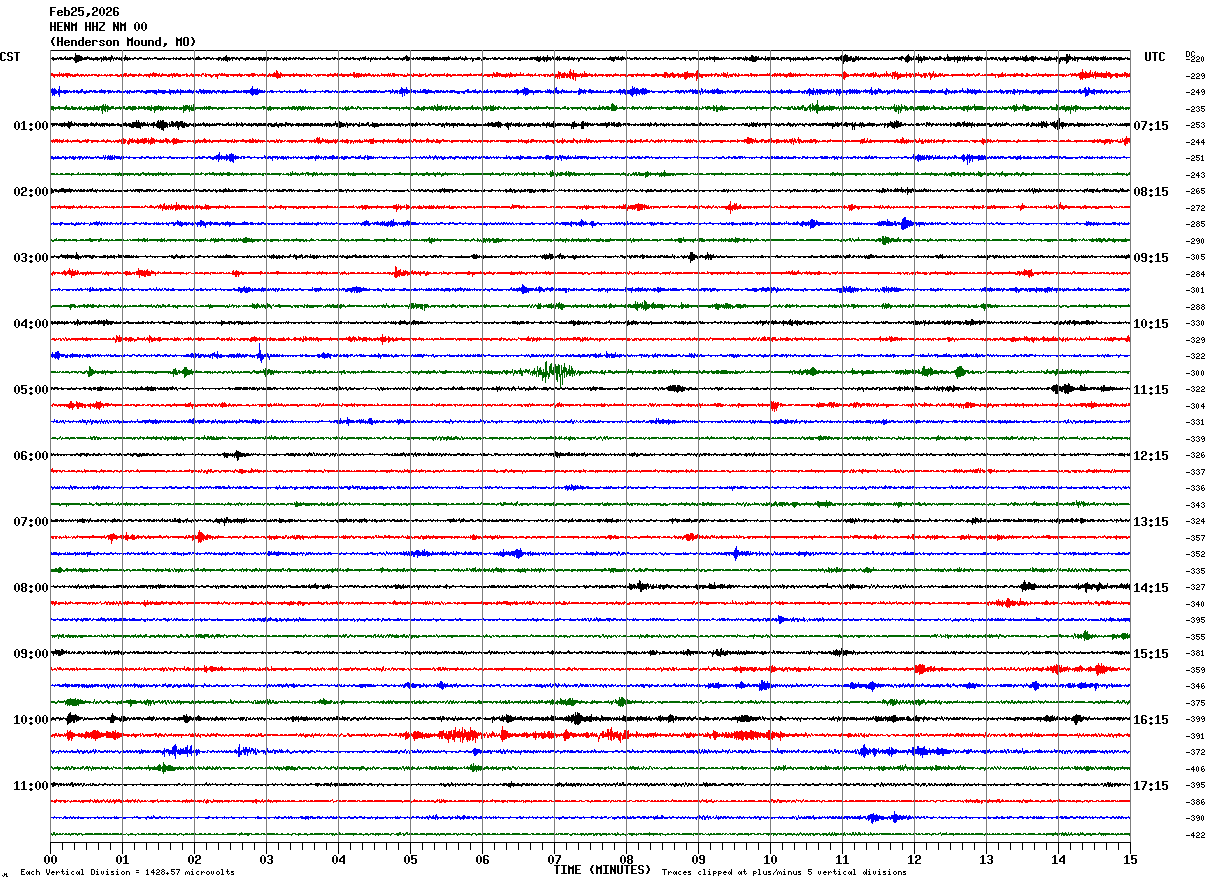
Task: Click the 14:15 UTC time label
Action: (1151, 588)
